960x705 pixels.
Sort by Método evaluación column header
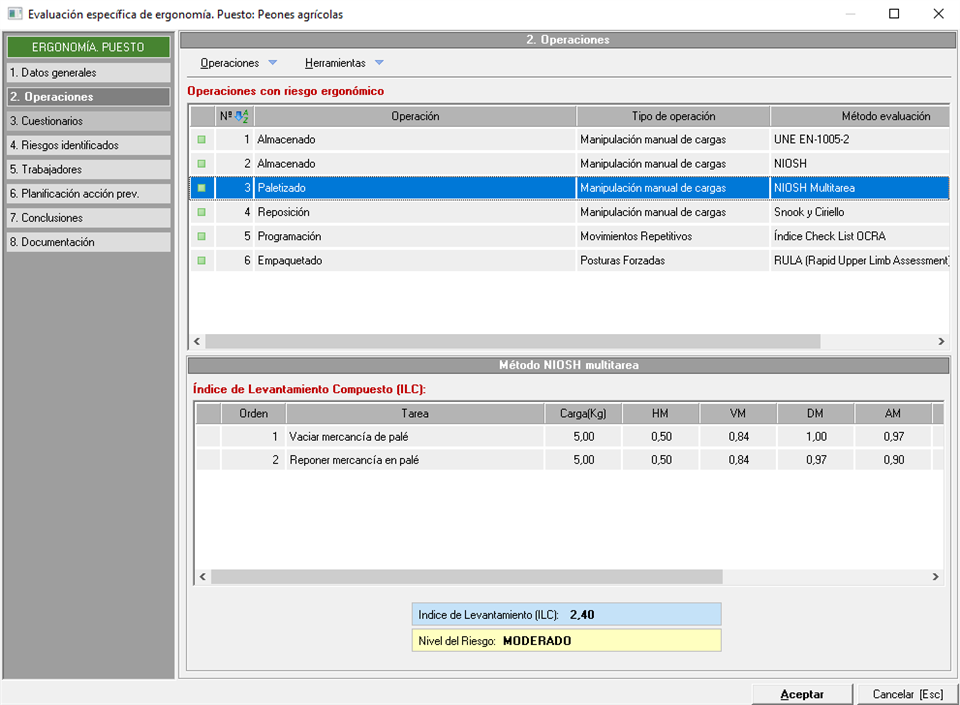(x=858, y=116)
